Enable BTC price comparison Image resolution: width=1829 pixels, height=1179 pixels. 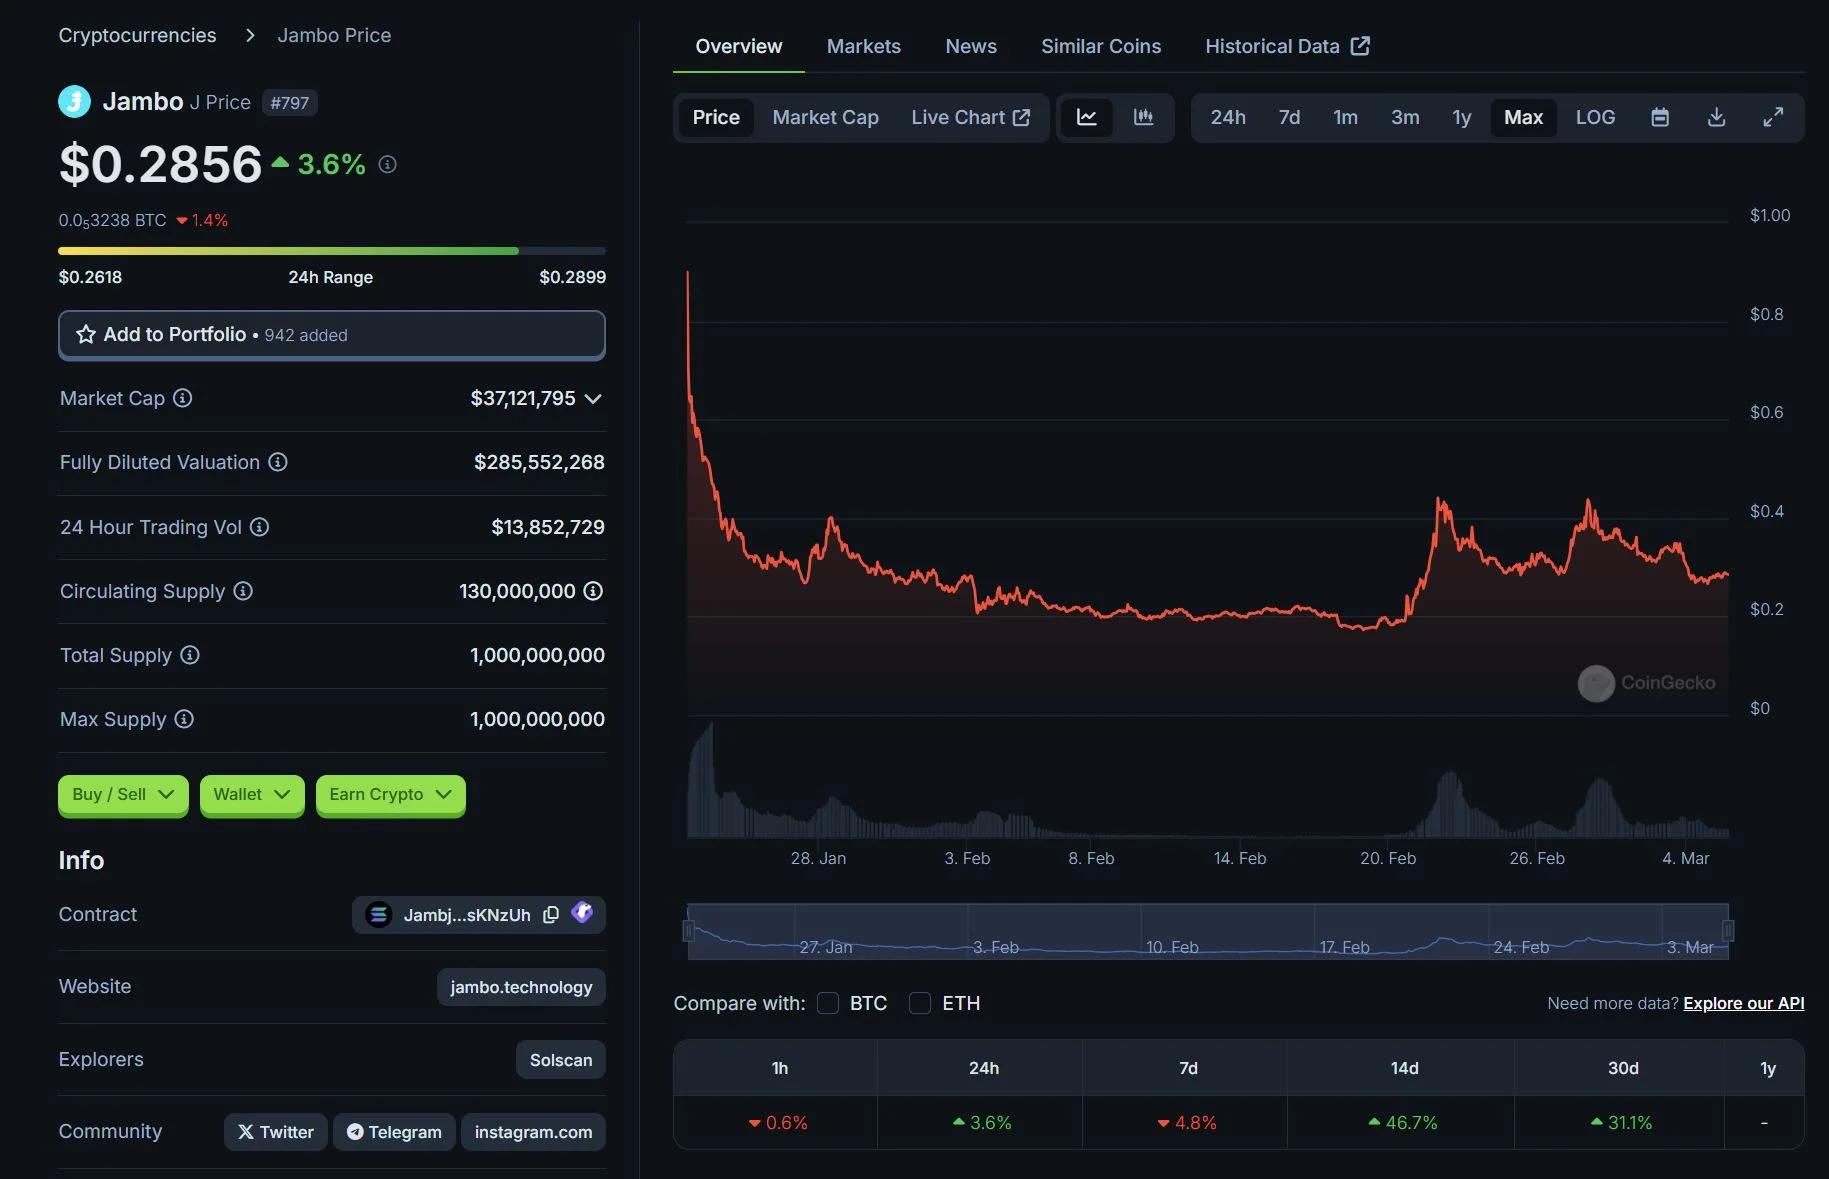click(x=828, y=1003)
